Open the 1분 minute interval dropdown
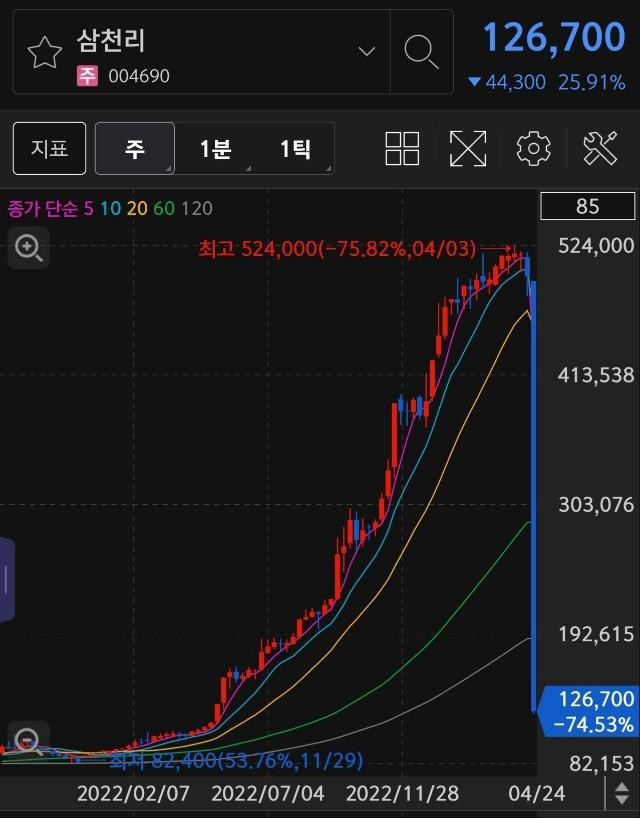Viewport: 640px width, 819px height. point(215,149)
